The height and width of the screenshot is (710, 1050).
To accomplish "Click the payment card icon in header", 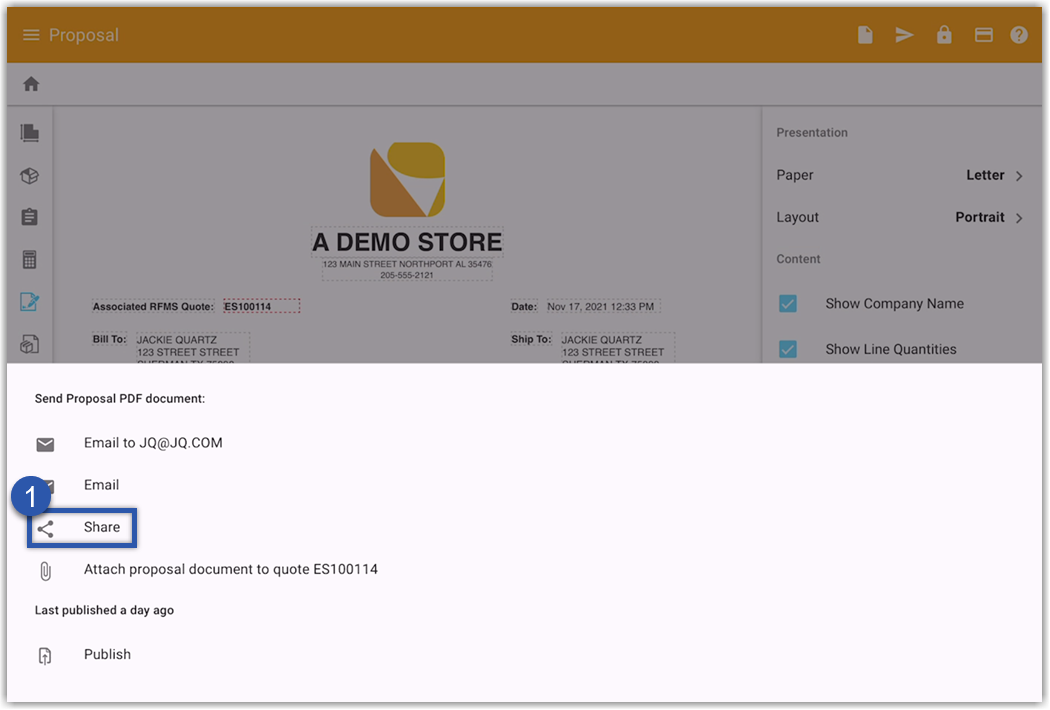I will tap(983, 35).
